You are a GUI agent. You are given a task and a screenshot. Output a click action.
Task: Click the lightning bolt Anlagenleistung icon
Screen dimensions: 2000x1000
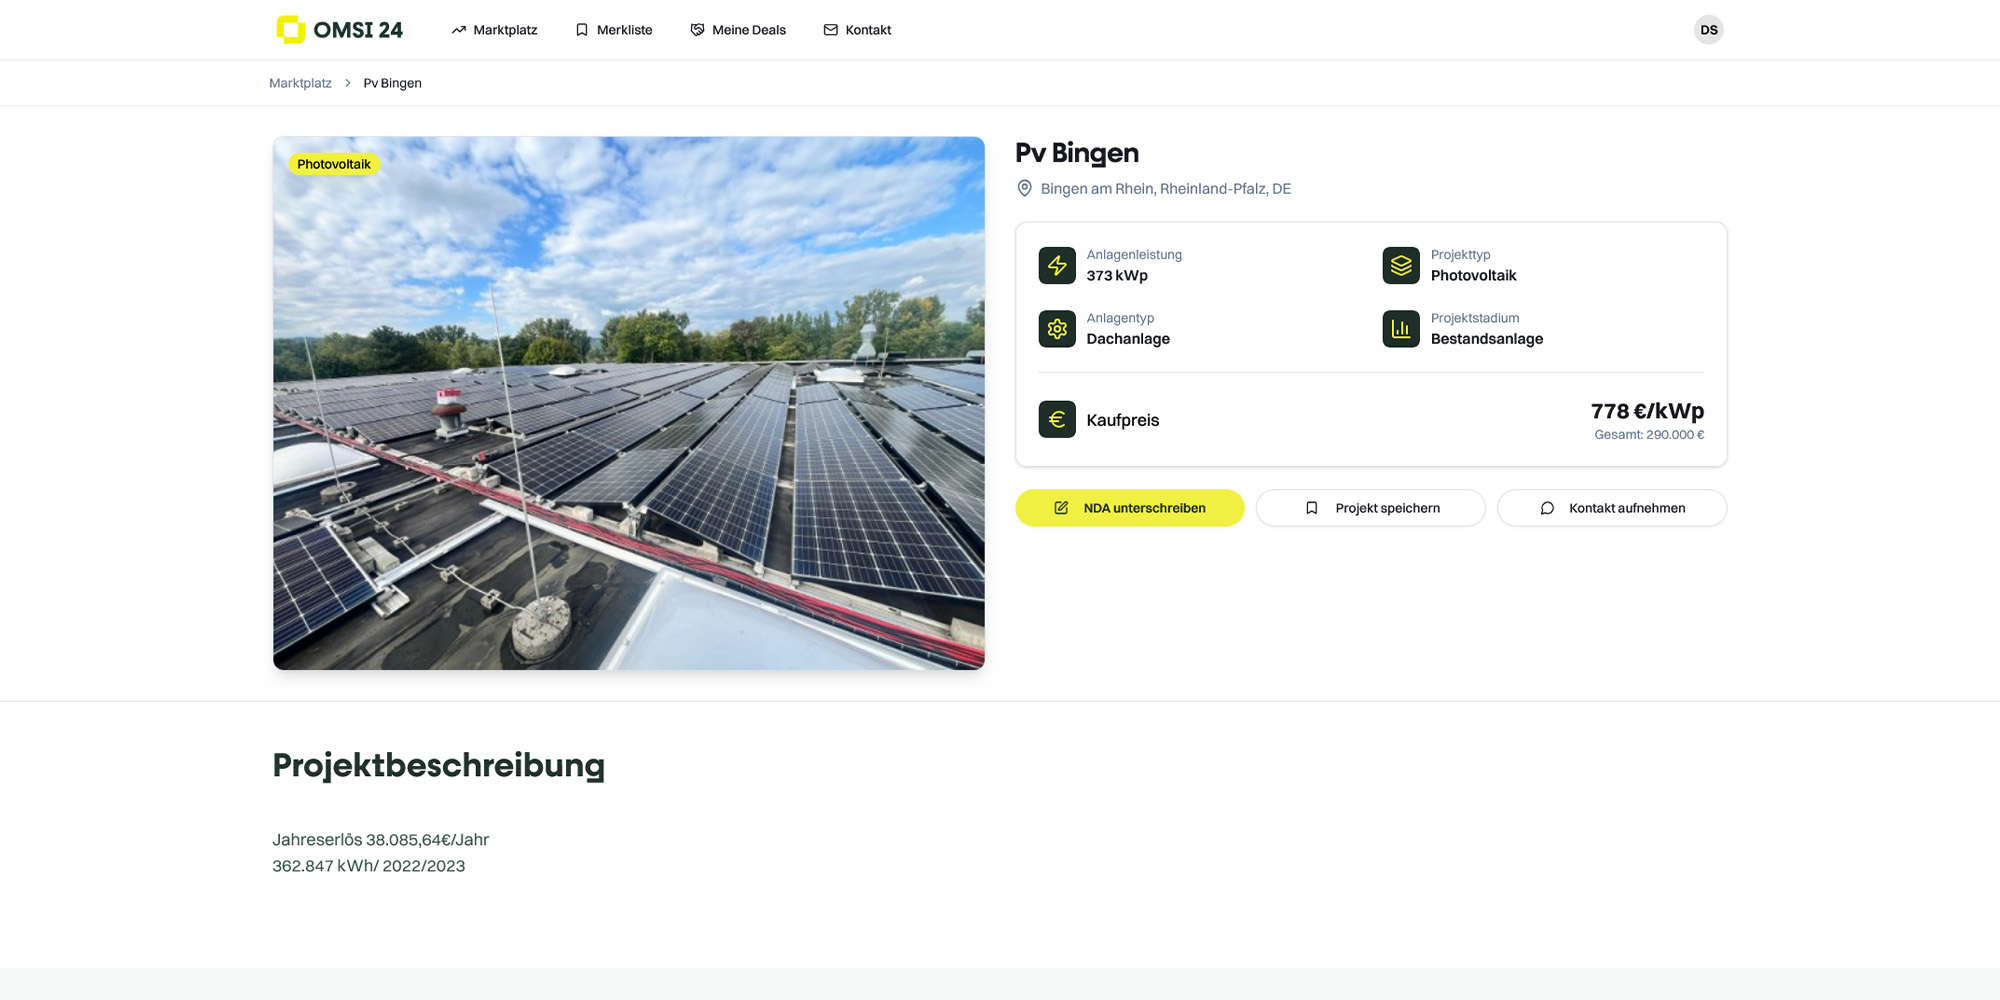point(1057,265)
